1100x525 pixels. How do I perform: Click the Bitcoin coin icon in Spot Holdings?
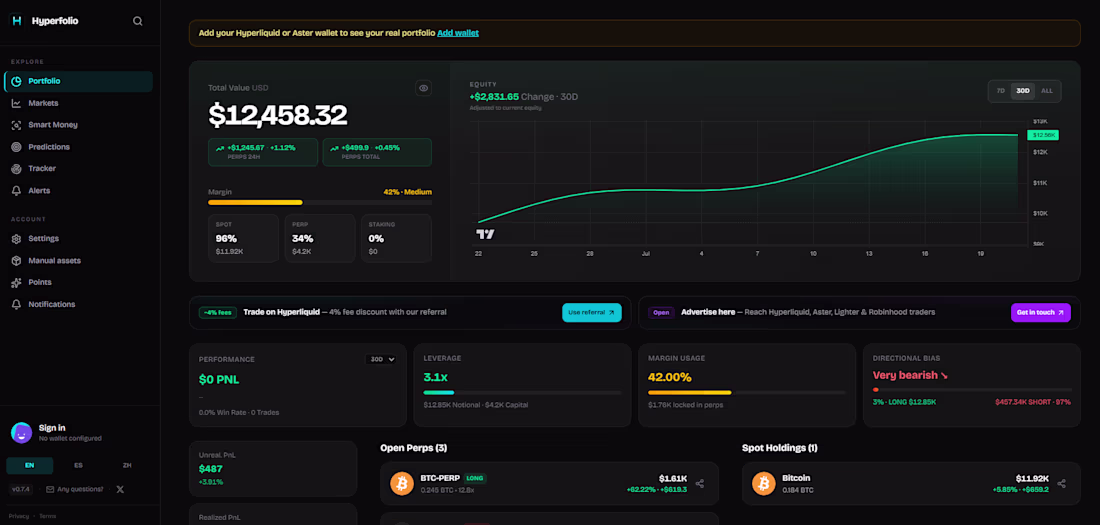(x=764, y=484)
